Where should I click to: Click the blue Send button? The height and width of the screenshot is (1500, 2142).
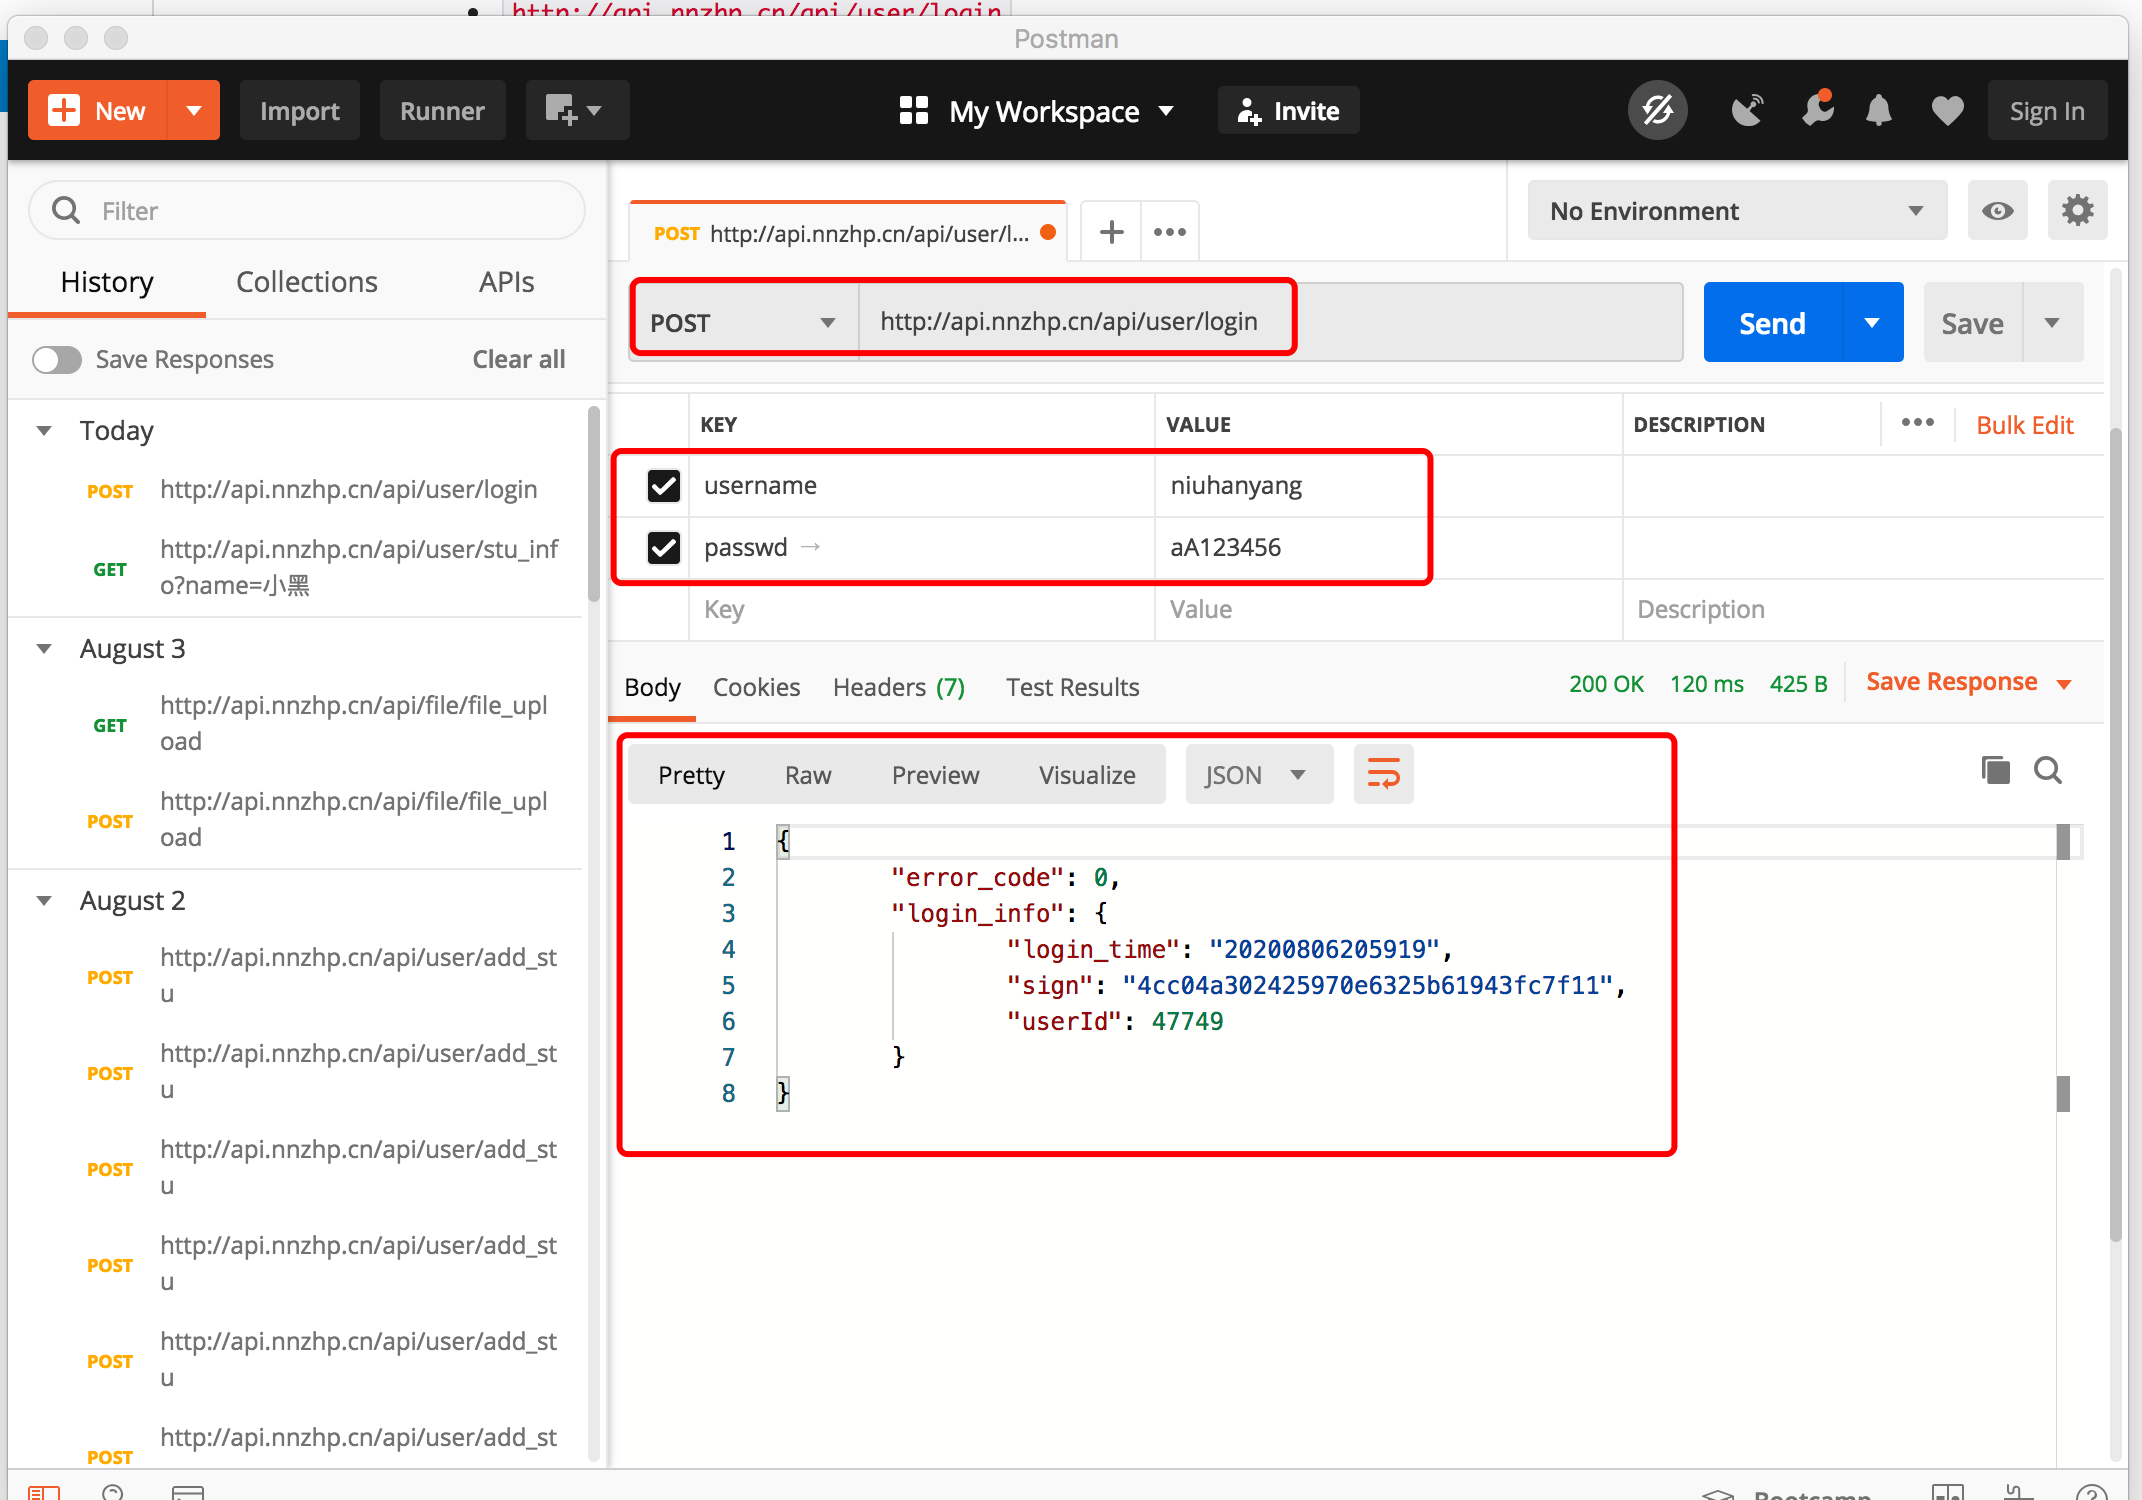pyautogui.click(x=1771, y=322)
